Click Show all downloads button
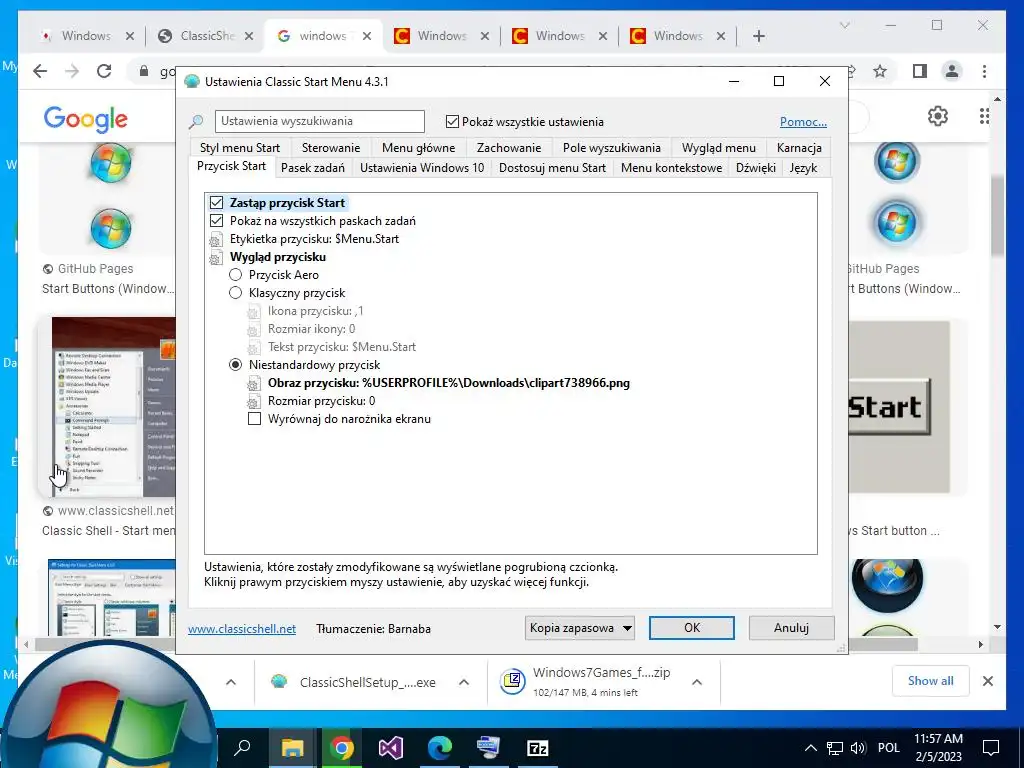The image size is (1024, 768). [931, 681]
